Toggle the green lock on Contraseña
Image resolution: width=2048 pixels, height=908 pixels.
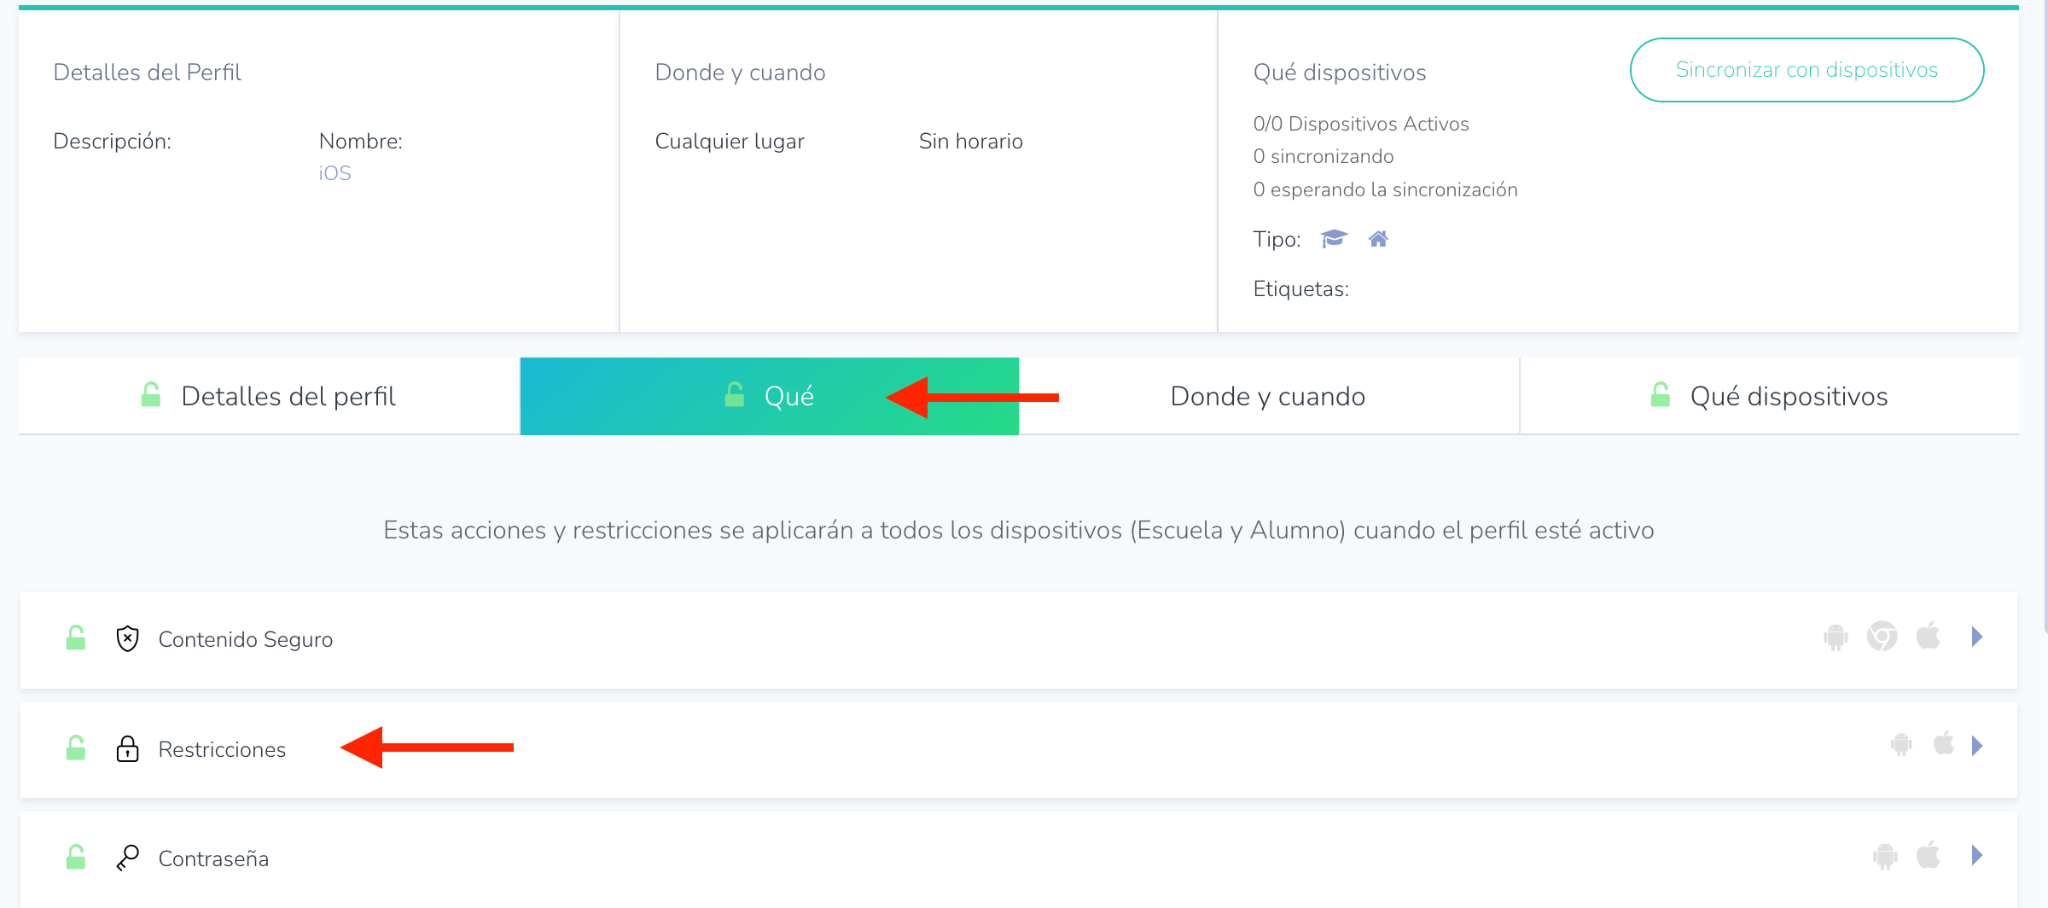coord(76,858)
